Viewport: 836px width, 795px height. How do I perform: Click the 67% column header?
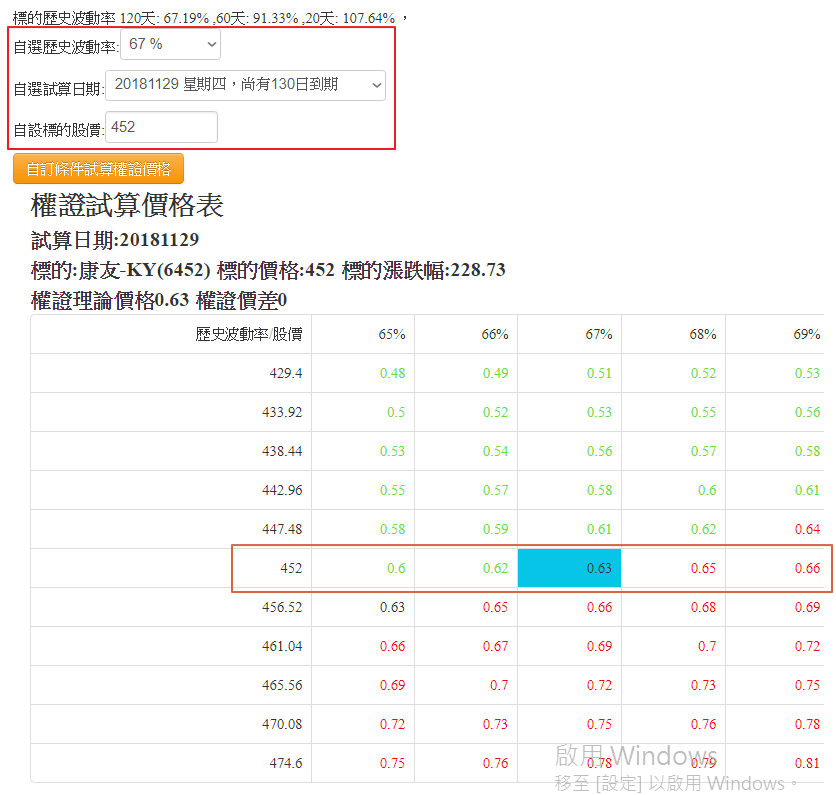(599, 334)
